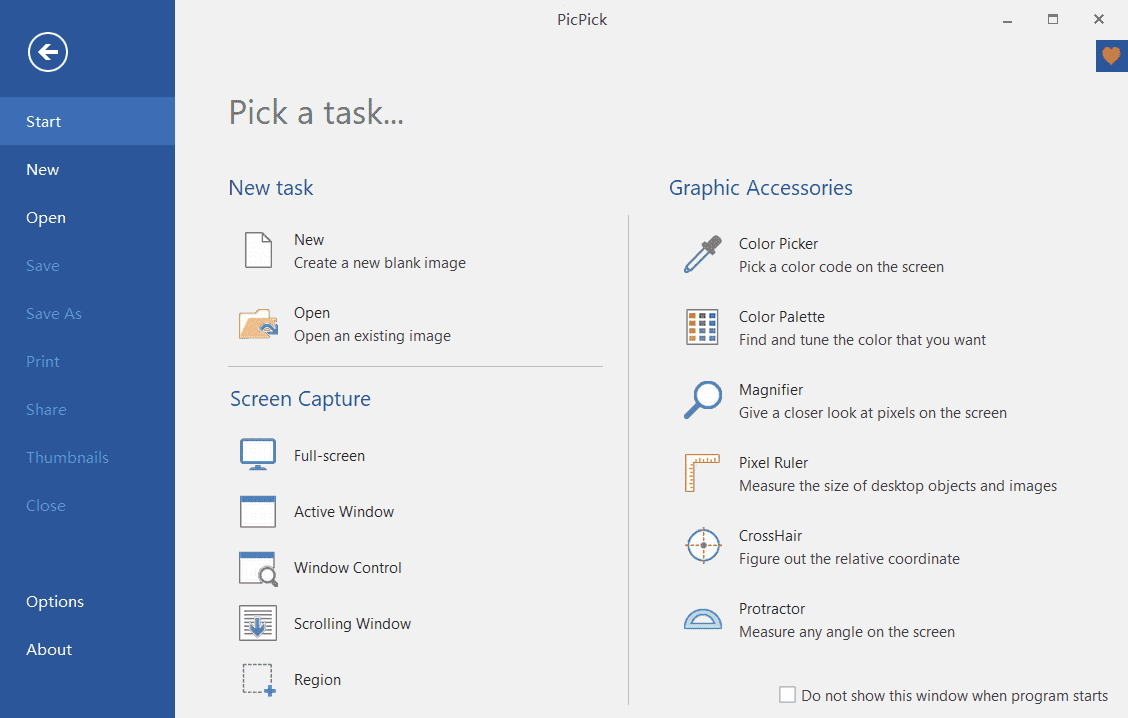Click 'Find and tune the color that you want'
The width and height of the screenshot is (1128, 718).
(x=862, y=340)
